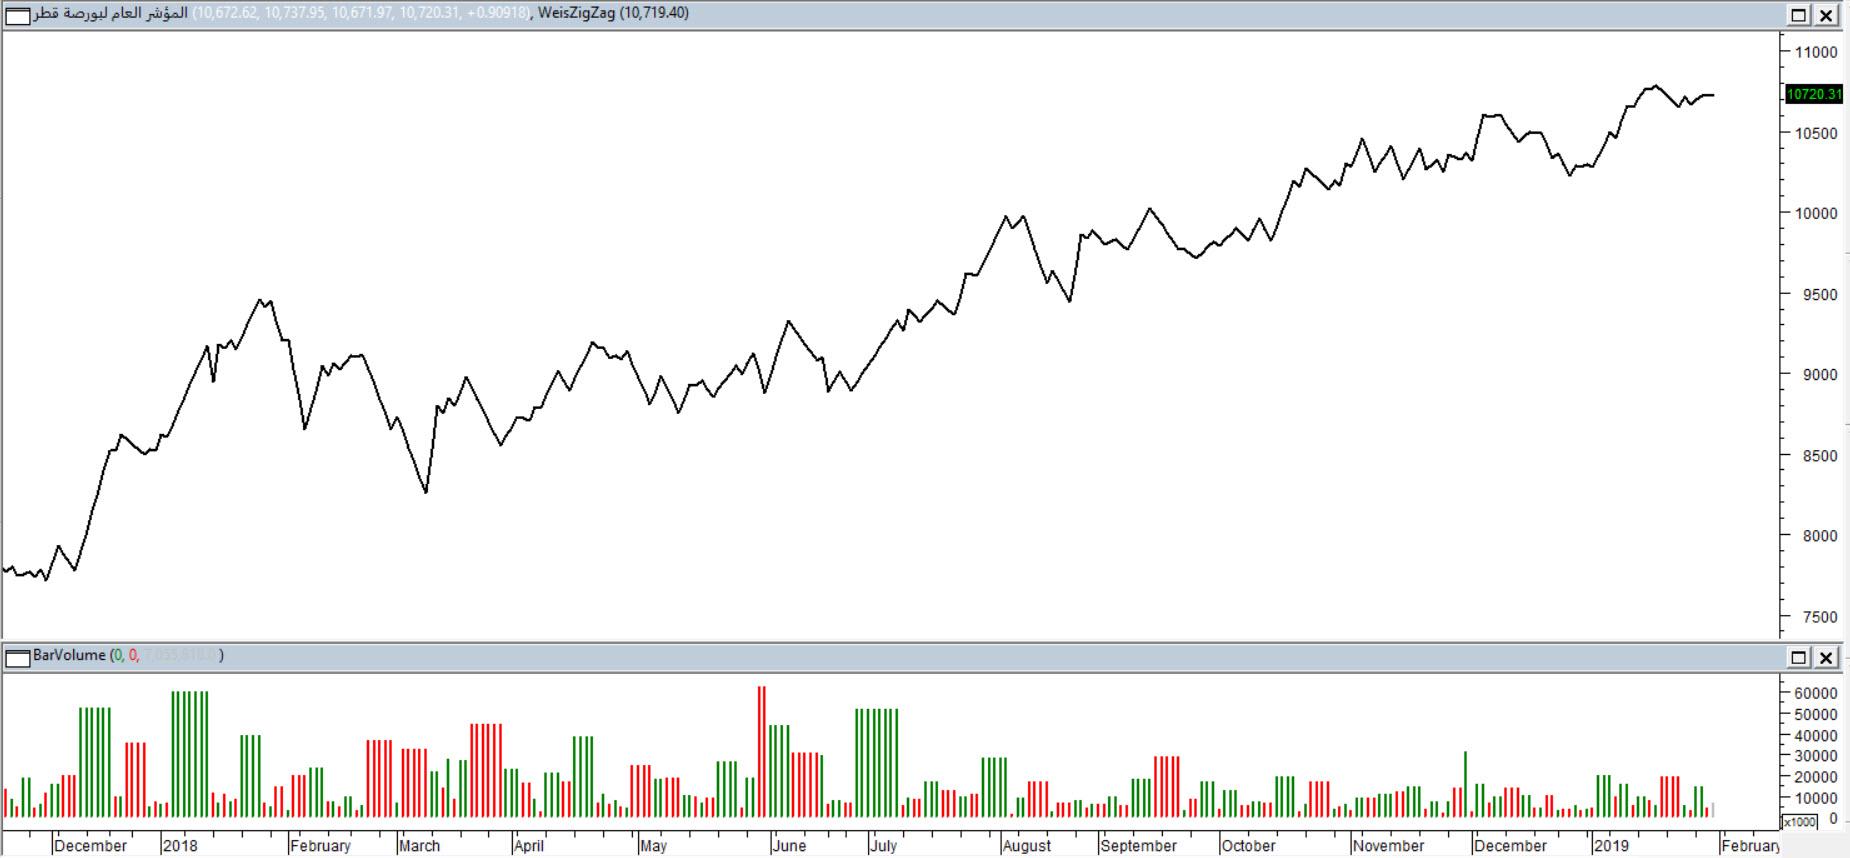Viewport: 1850px width, 858px height.
Task: Click the September label on time axis
Action: pyautogui.click(x=1138, y=845)
